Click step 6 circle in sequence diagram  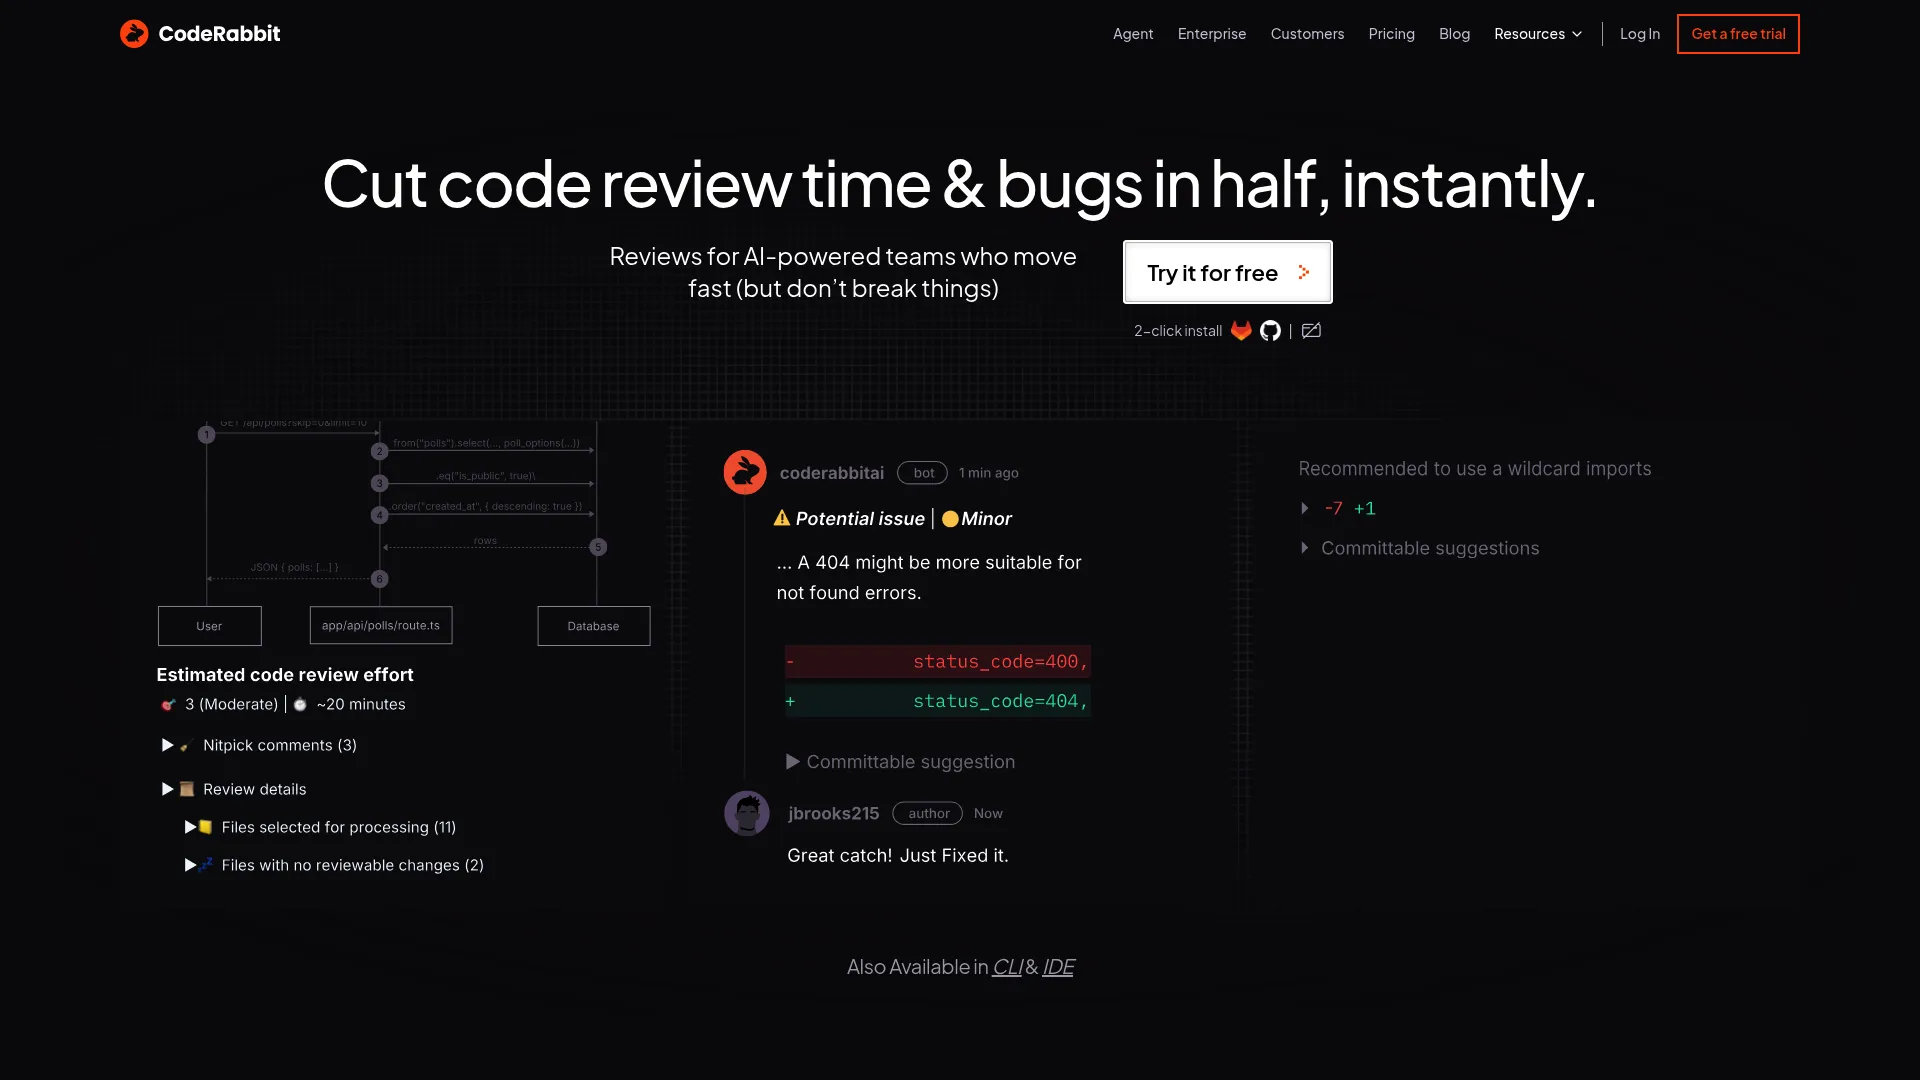click(379, 579)
